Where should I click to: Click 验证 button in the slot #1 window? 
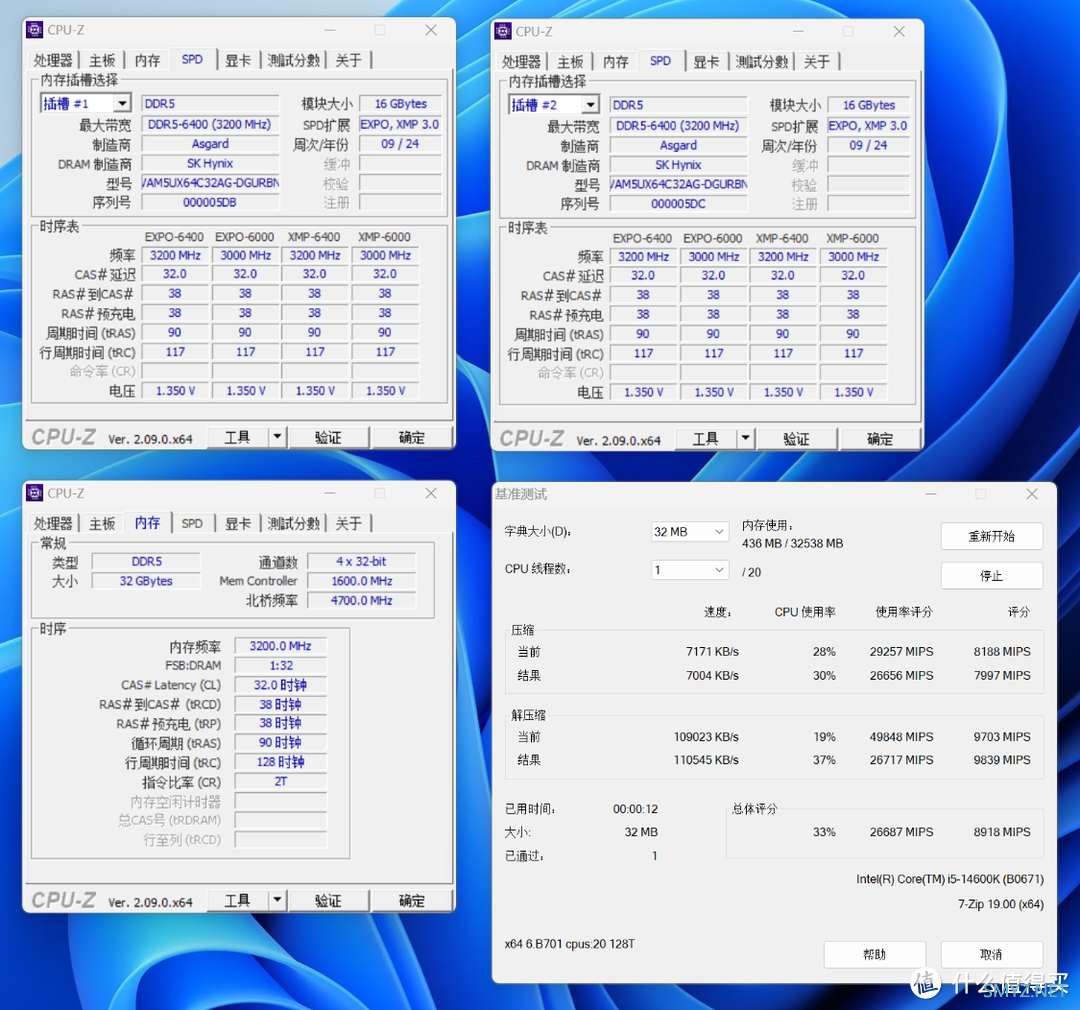pos(329,437)
